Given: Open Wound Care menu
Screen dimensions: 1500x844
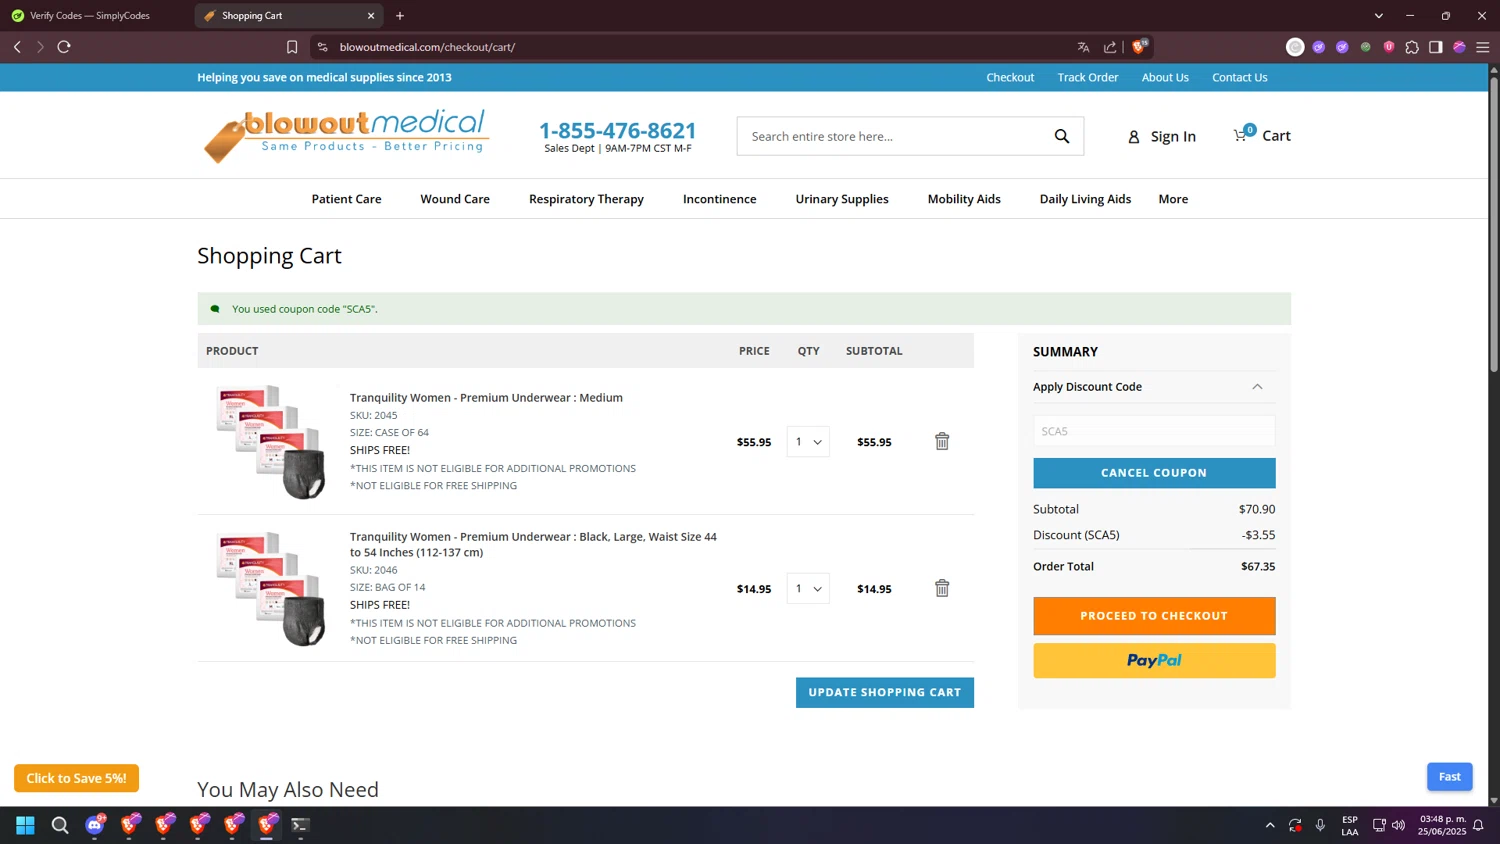Looking at the screenshot, I should tap(455, 199).
